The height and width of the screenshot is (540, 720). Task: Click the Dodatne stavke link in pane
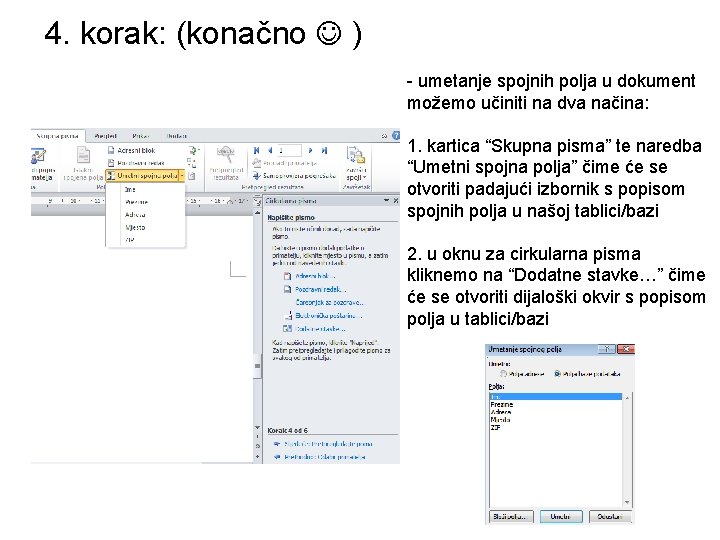point(320,329)
